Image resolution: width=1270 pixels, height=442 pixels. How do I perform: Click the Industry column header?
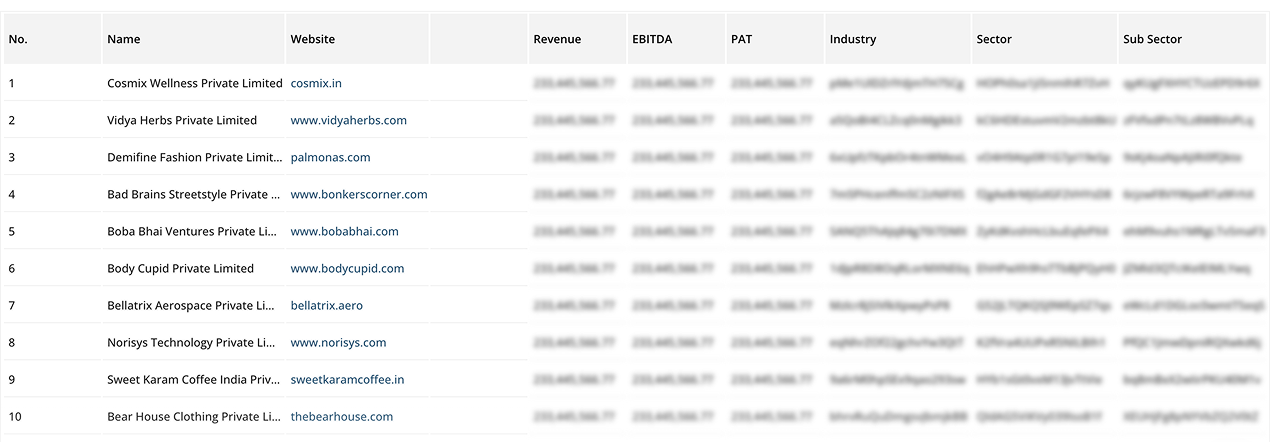click(x=897, y=39)
